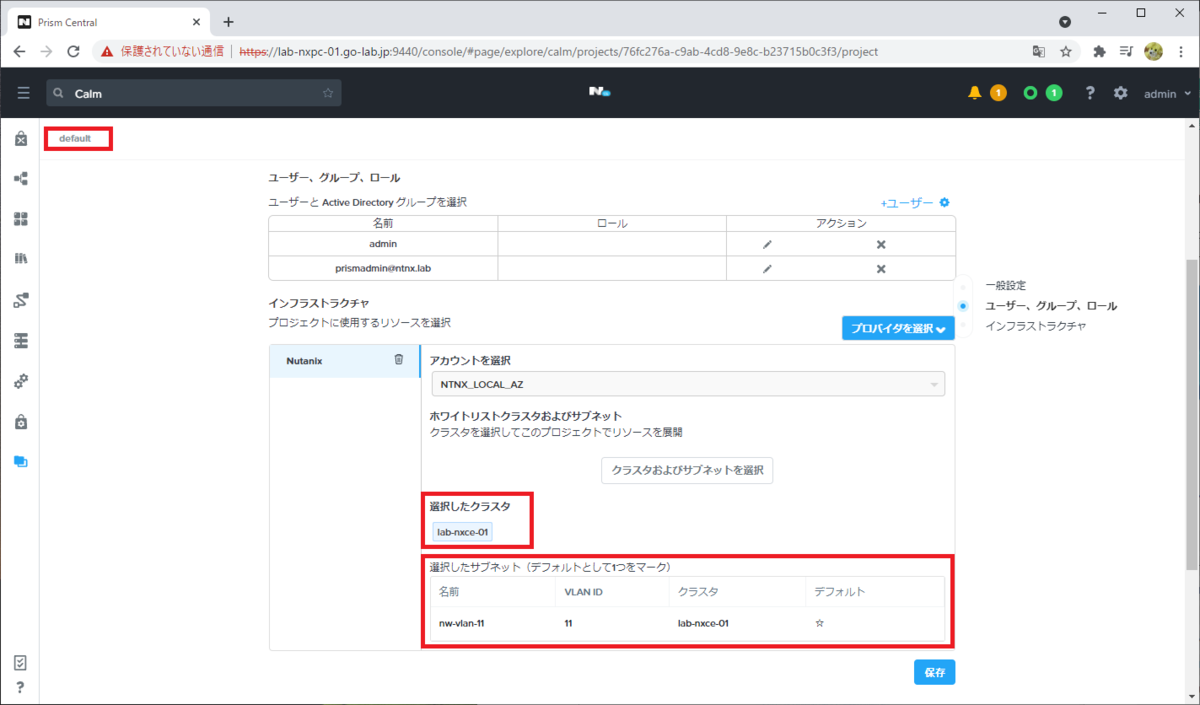
Task: Open the admin user menu dropdown
Action: tap(1167, 93)
